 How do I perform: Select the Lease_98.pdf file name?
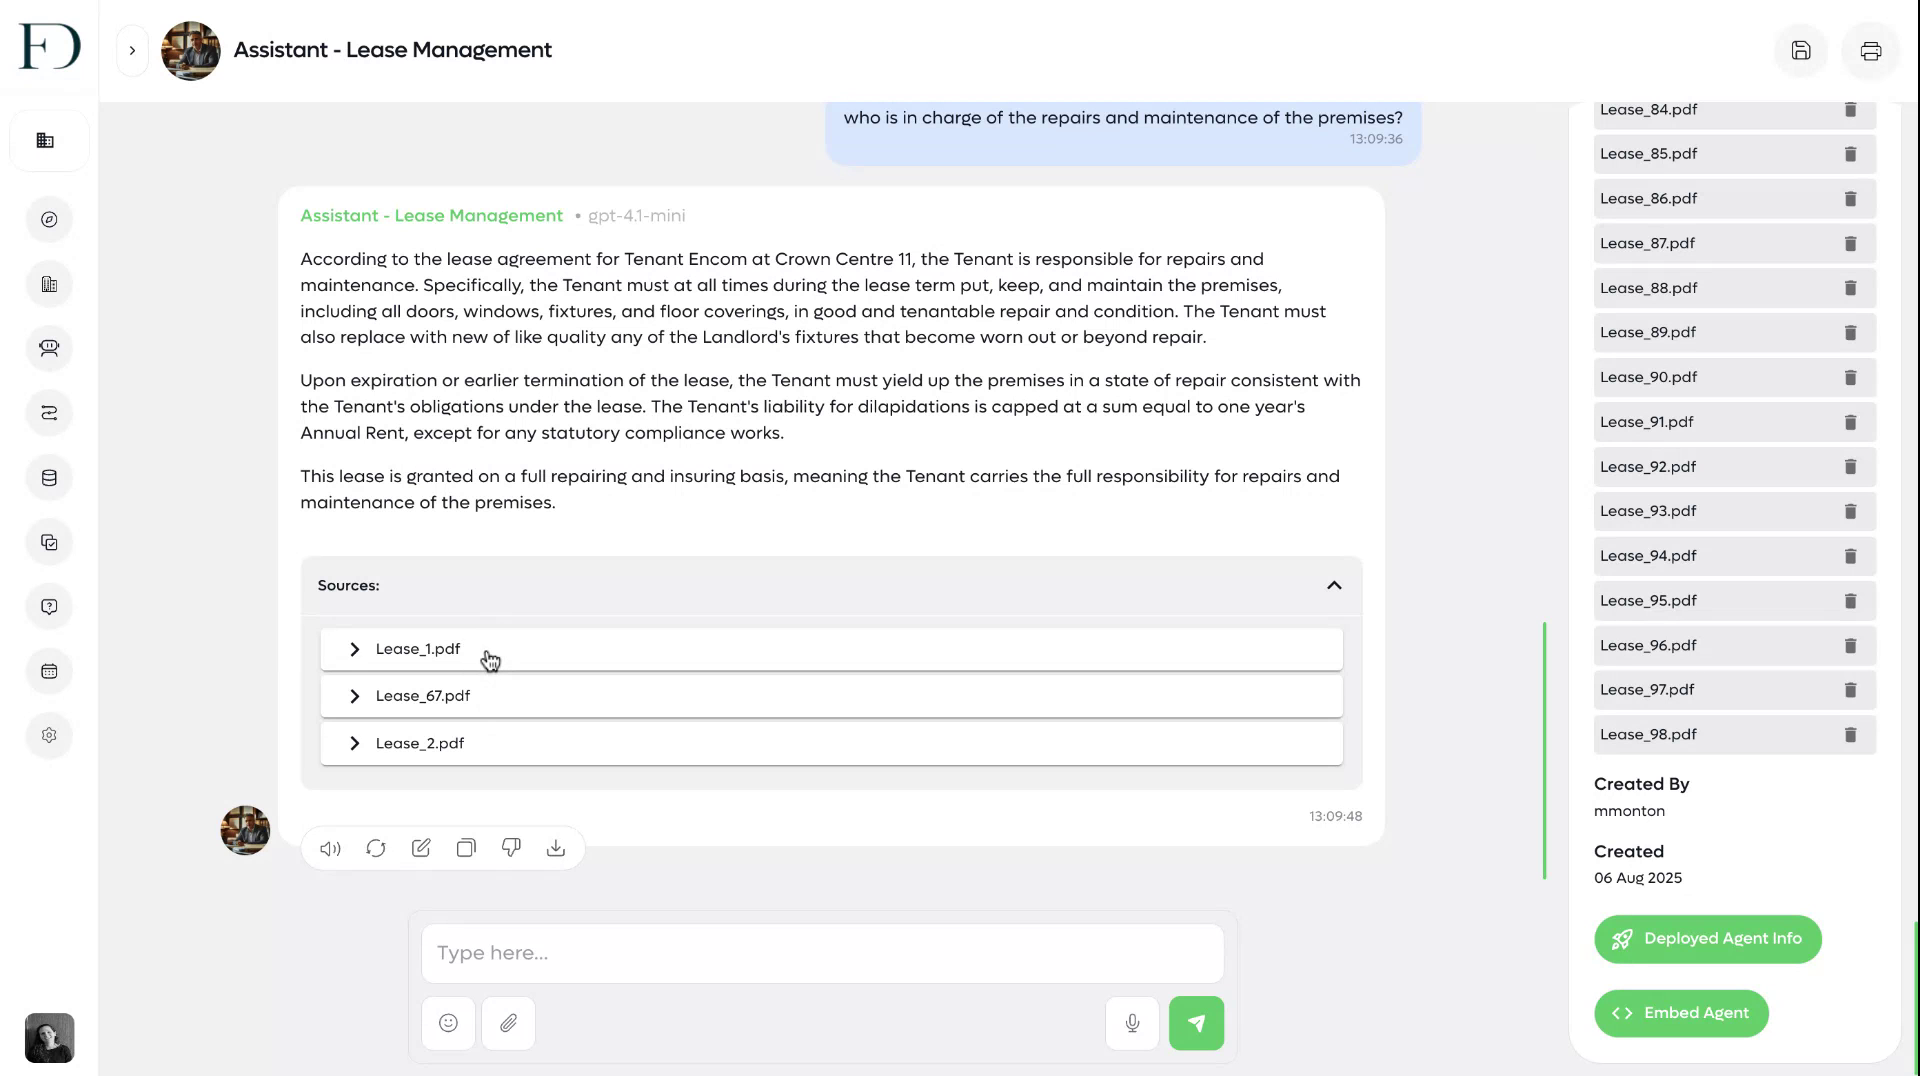tap(1648, 736)
